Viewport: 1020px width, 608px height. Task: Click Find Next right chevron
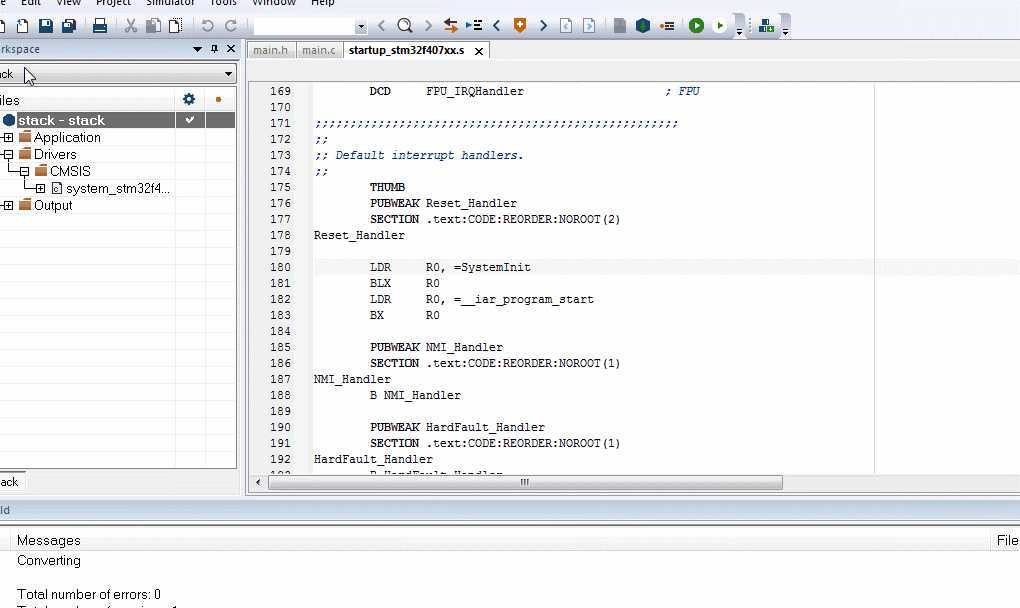click(428, 26)
